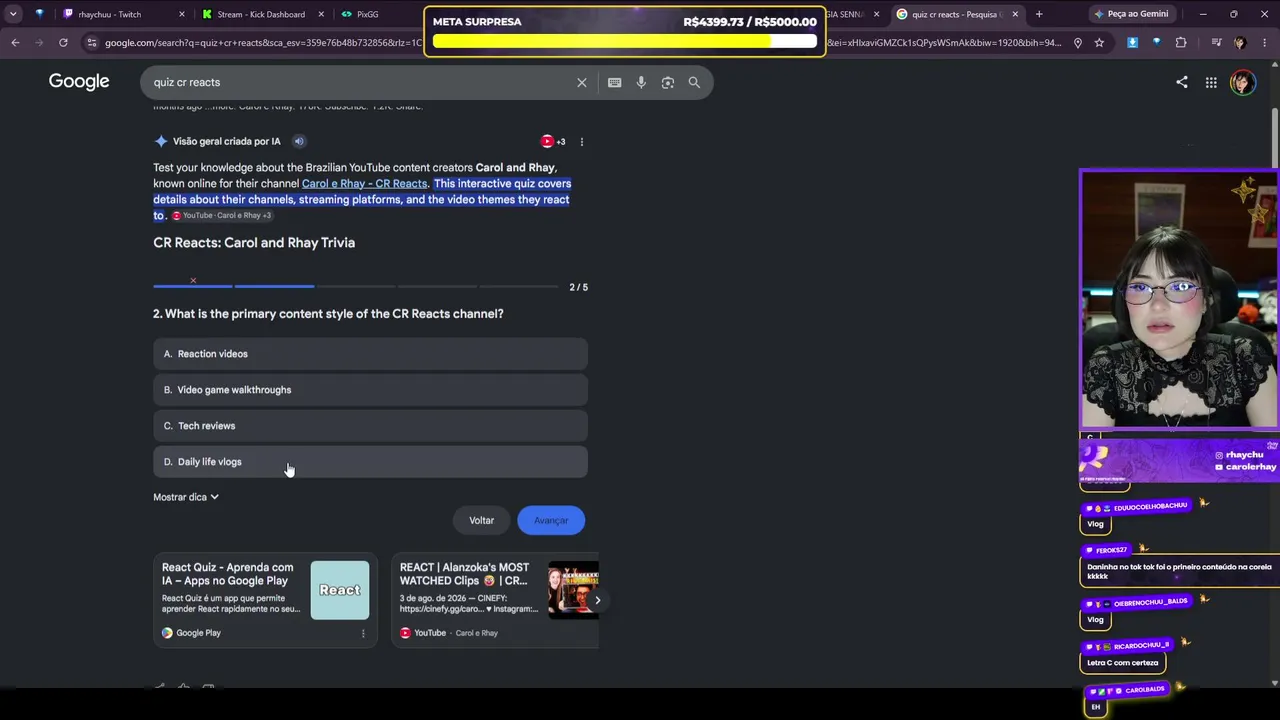Click the Meta Surpresa donation progress bar
This screenshot has width=1280, height=720.
(x=625, y=42)
